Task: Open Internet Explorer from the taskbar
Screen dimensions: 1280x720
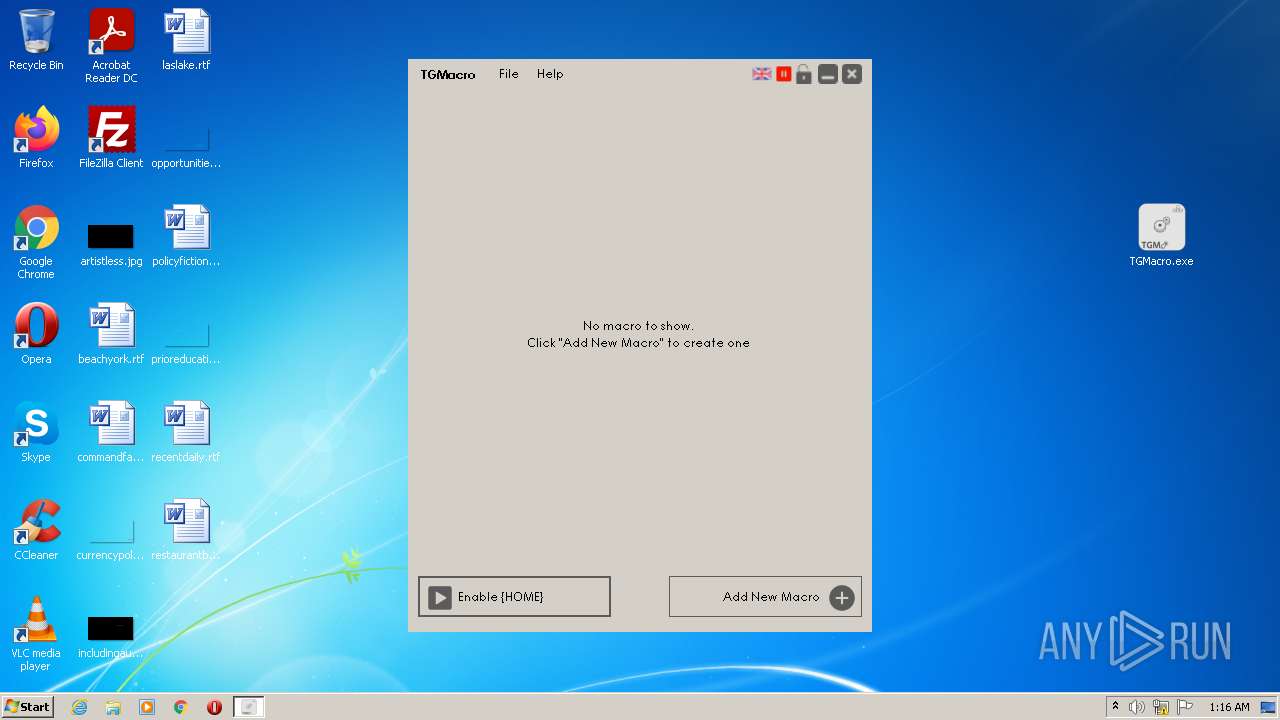Action: pyautogui.click(x=79, y=707)
